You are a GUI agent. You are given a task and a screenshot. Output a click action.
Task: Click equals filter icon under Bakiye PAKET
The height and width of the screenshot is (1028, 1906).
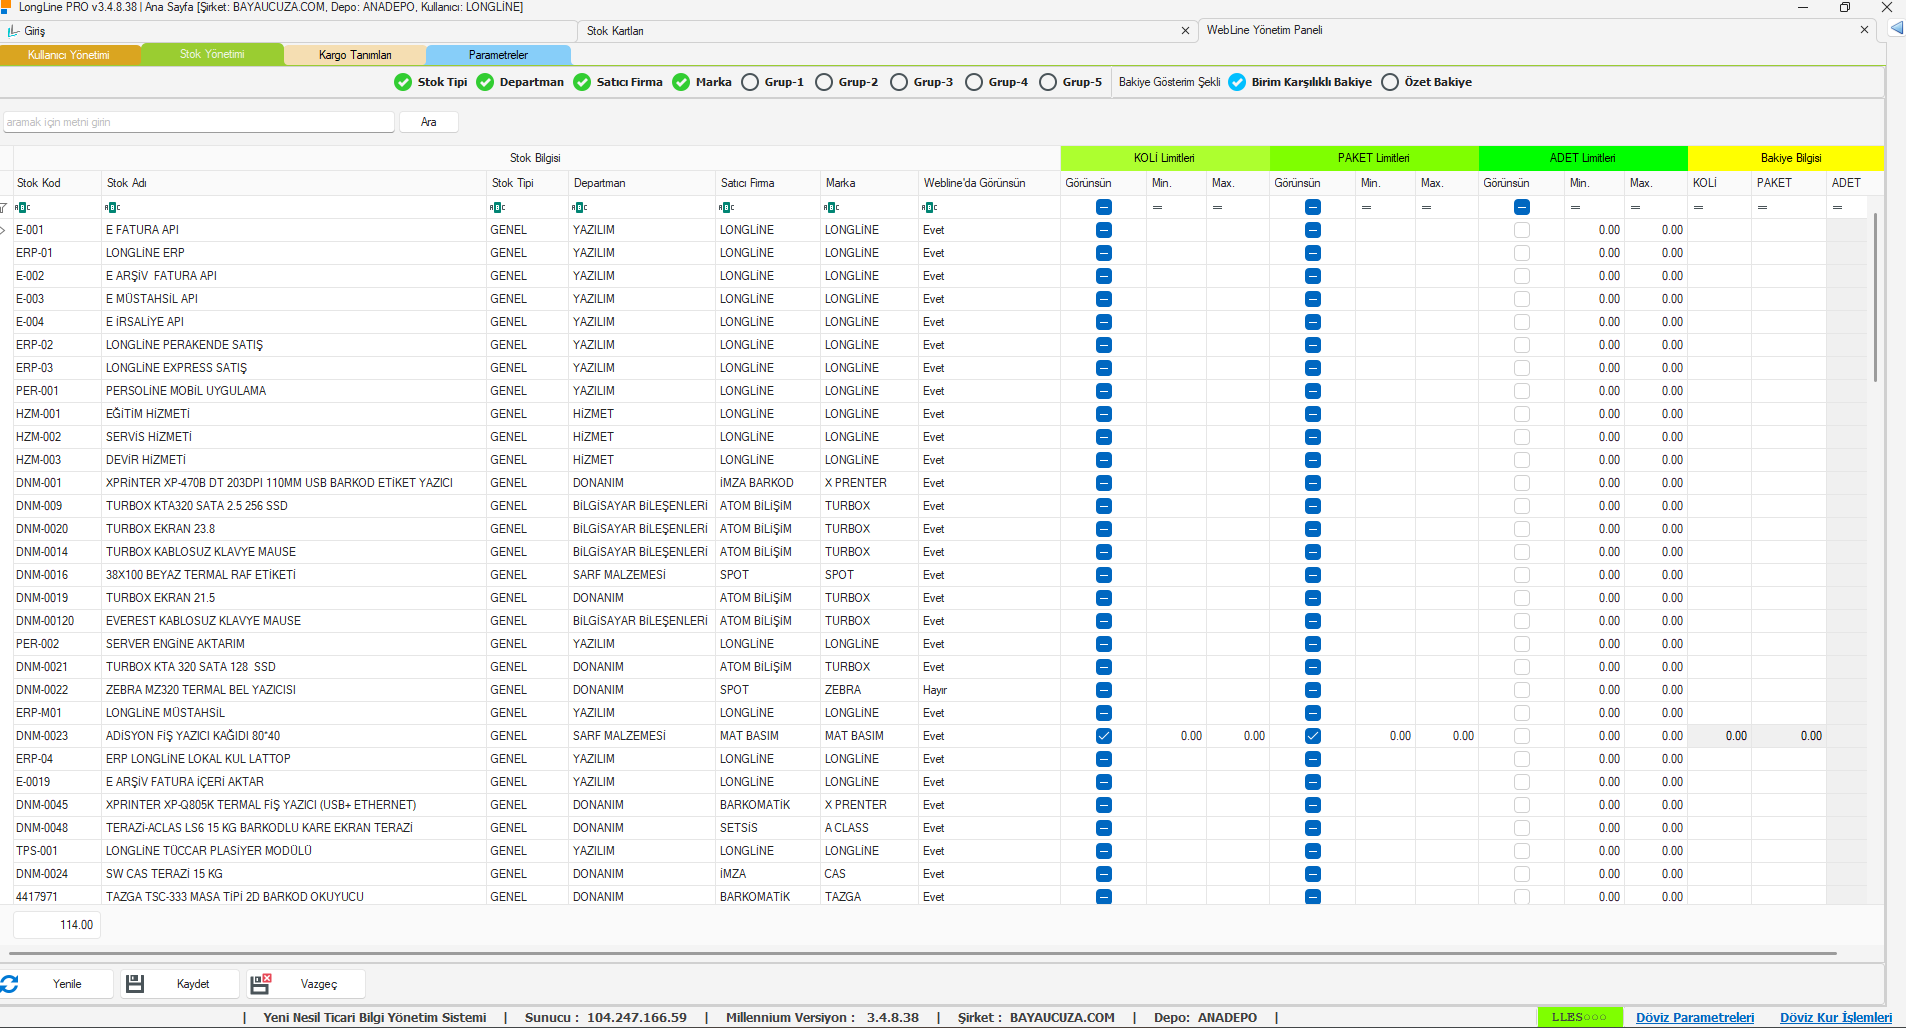click(1762, 207)
